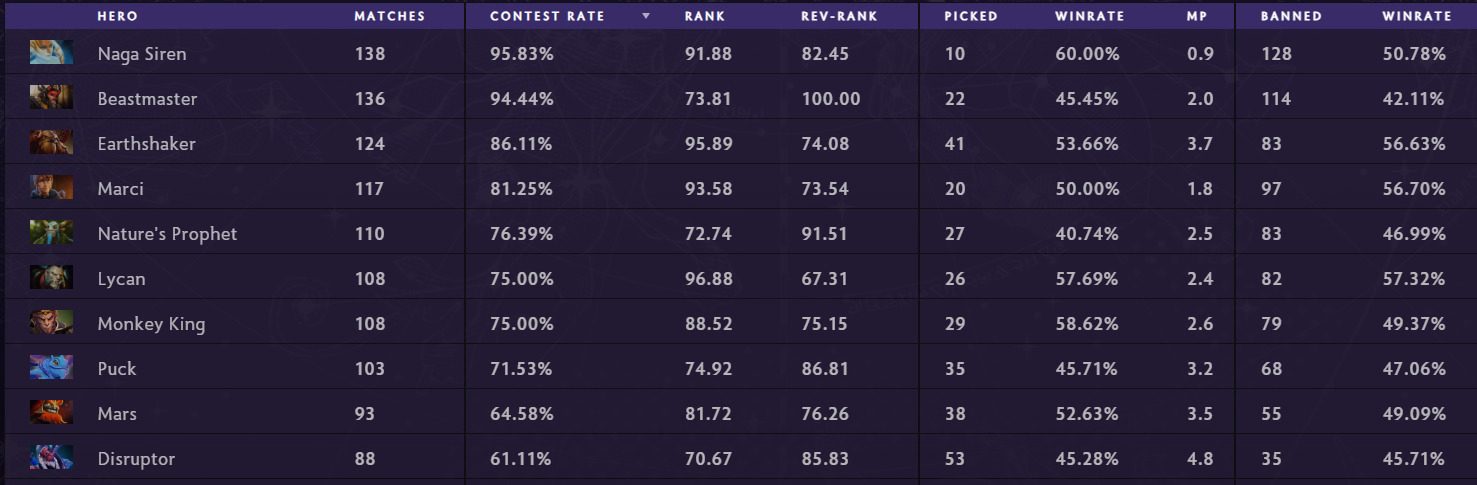Toggle sort arrow beside Contest Rate

[x=646, y=16]
